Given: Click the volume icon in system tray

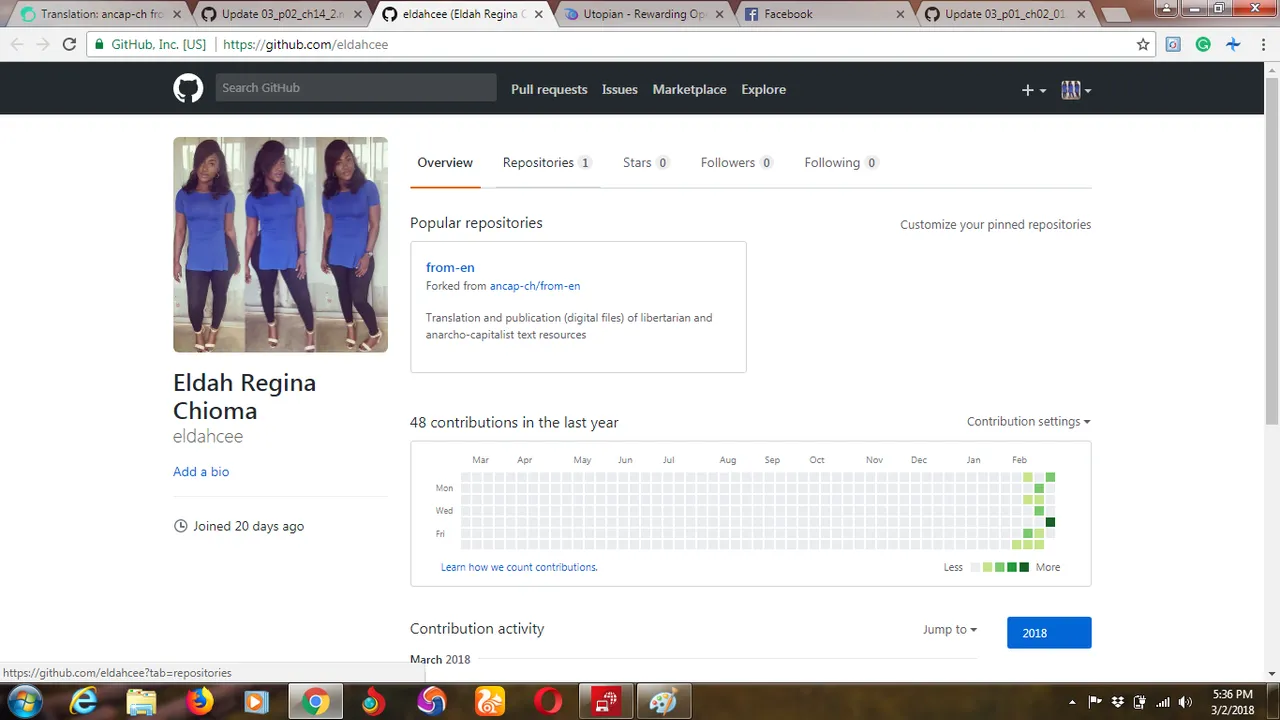Looking at the screenshot, I should 1185,702.
